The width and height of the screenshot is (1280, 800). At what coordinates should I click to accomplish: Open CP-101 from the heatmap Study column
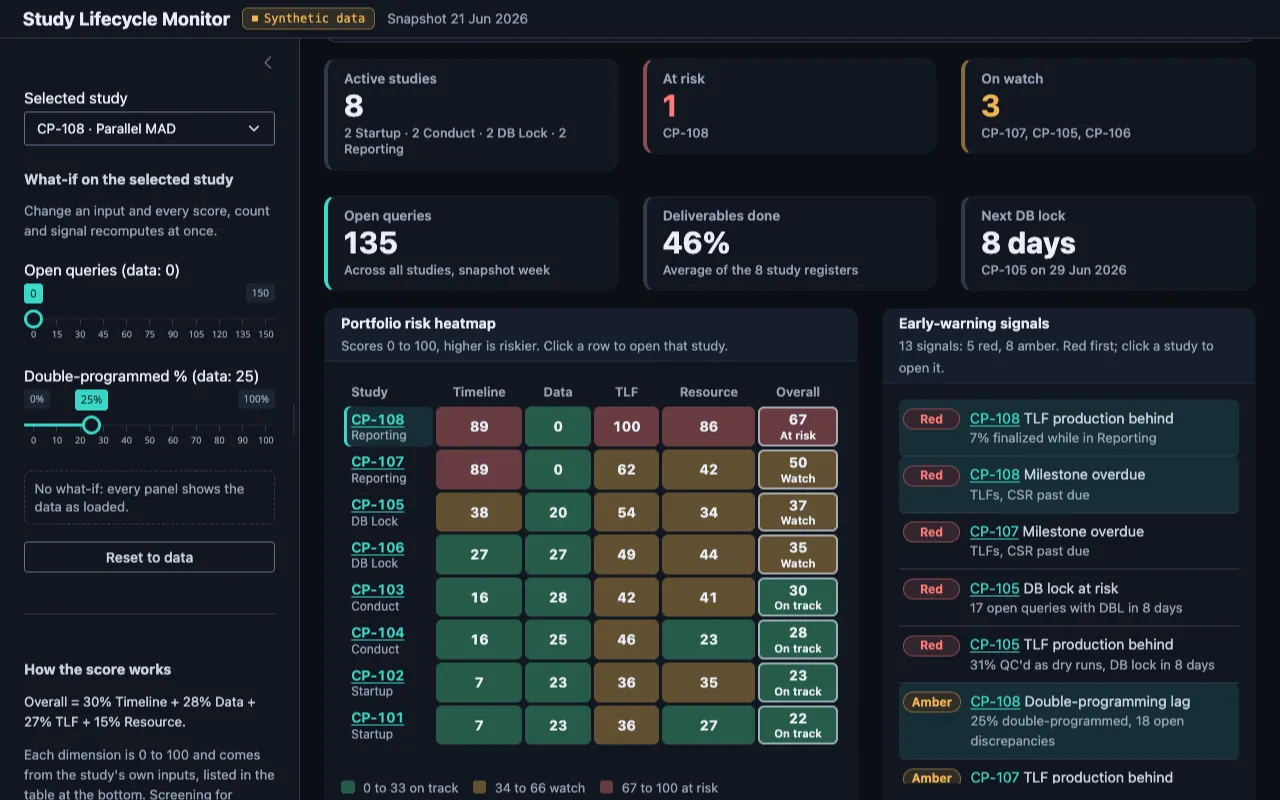378,718
